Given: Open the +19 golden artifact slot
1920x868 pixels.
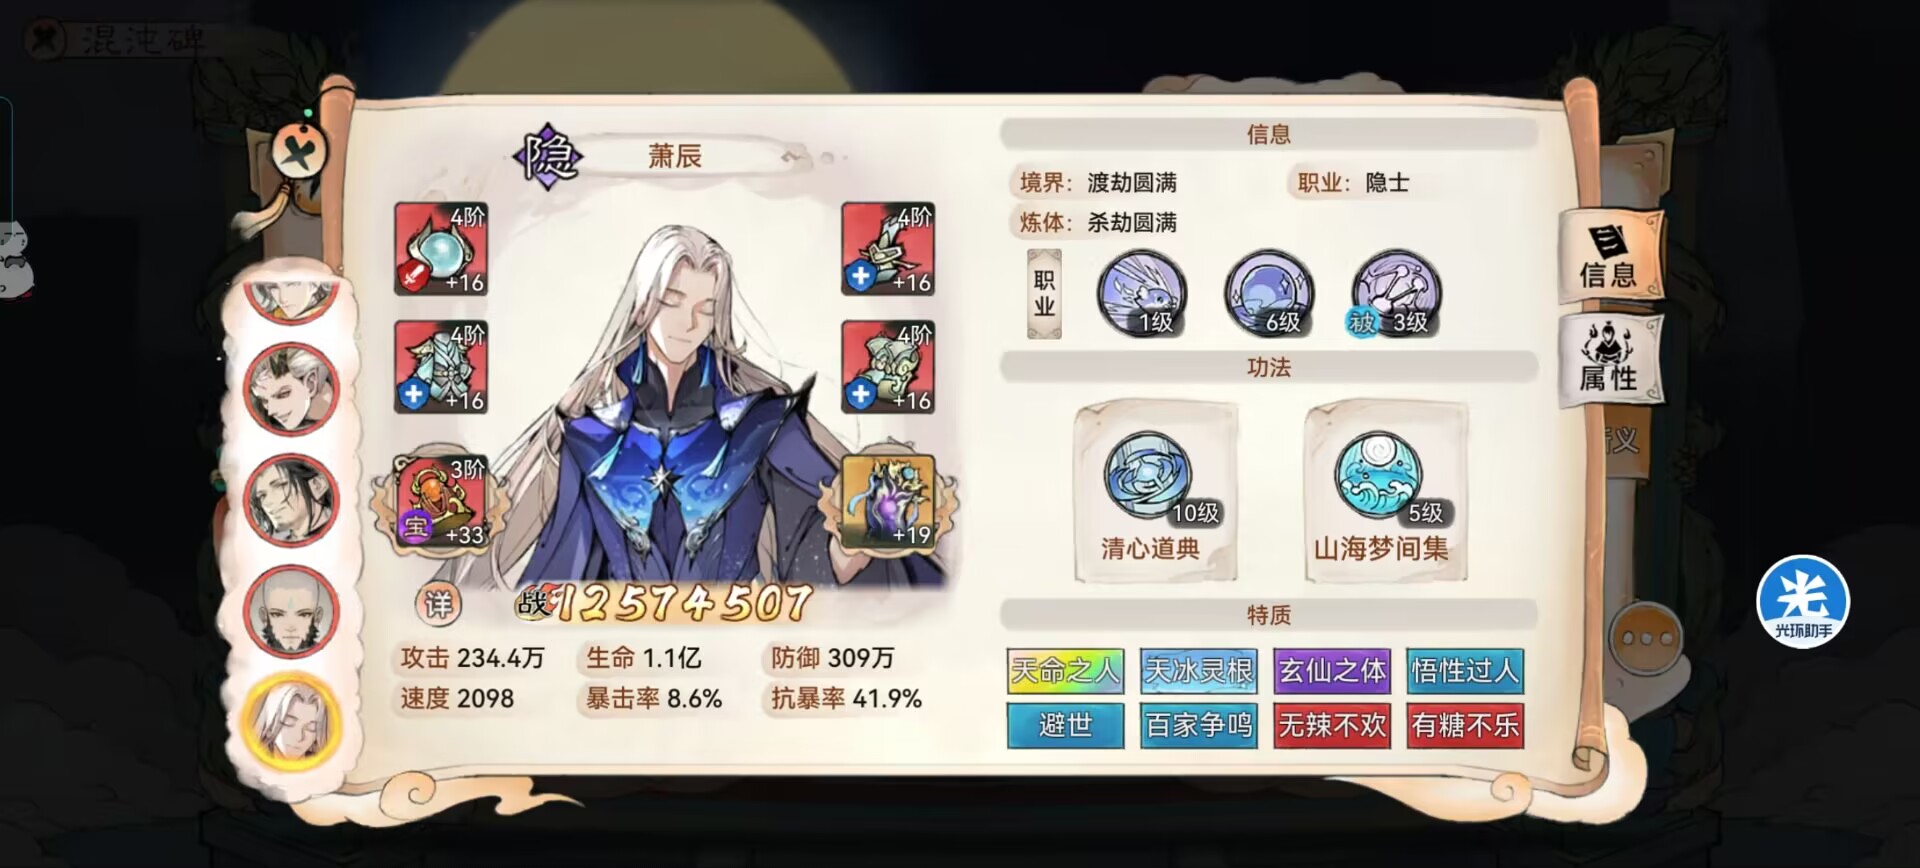Looking at the screenshot, I should coord(888,501).
